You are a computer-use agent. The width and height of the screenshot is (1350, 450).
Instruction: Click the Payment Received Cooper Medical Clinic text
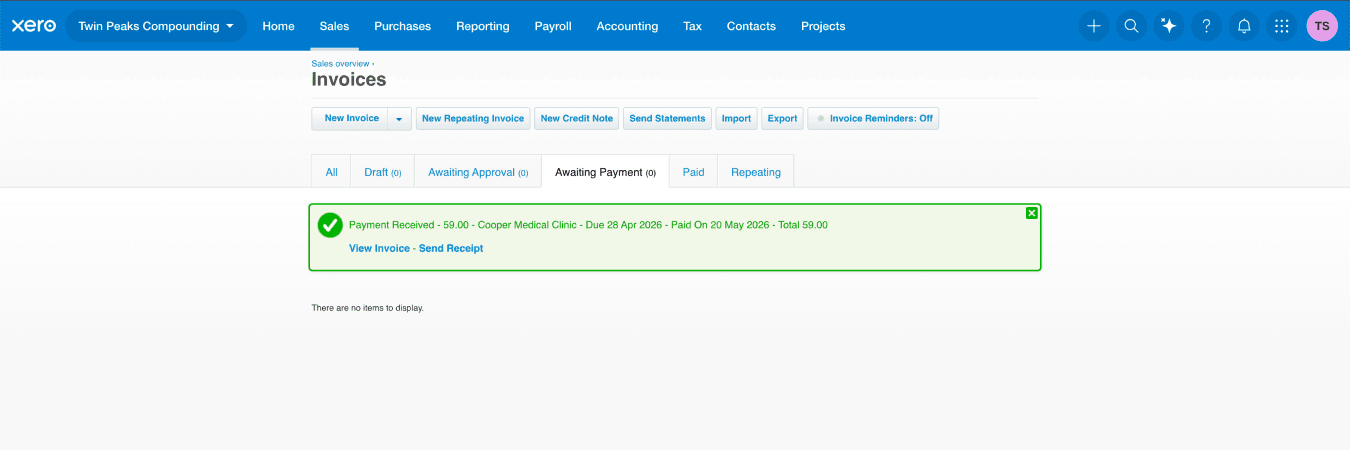(588, 225)
